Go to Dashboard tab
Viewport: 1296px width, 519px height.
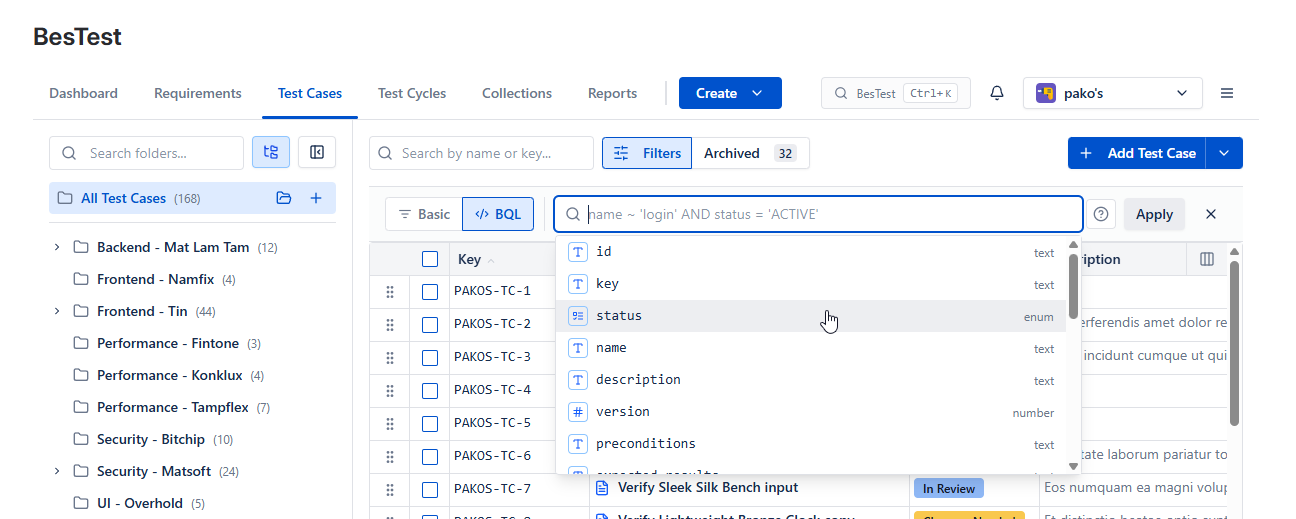coord(83,93)
